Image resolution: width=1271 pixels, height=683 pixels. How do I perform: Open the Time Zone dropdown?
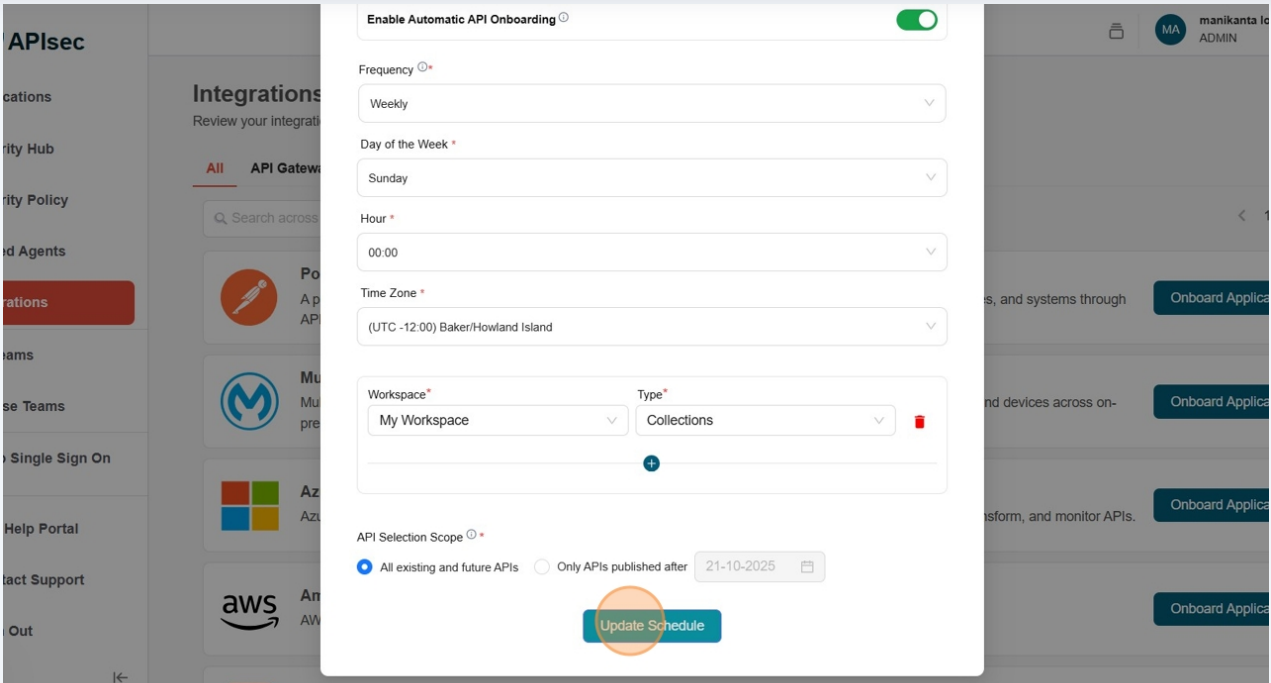pos(651,327)
